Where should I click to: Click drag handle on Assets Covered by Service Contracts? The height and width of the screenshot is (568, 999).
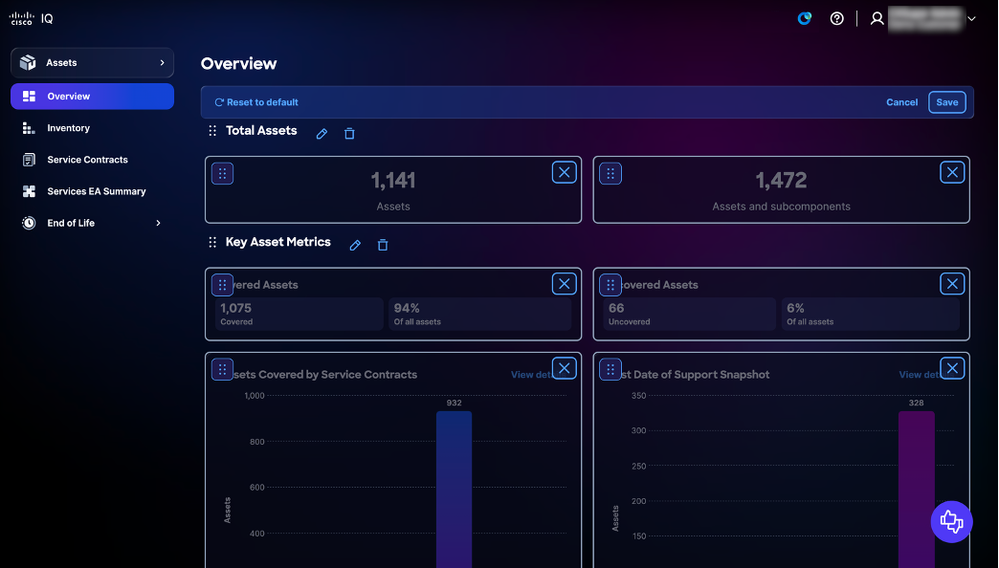pyautogui.click(x=222, y=369)
